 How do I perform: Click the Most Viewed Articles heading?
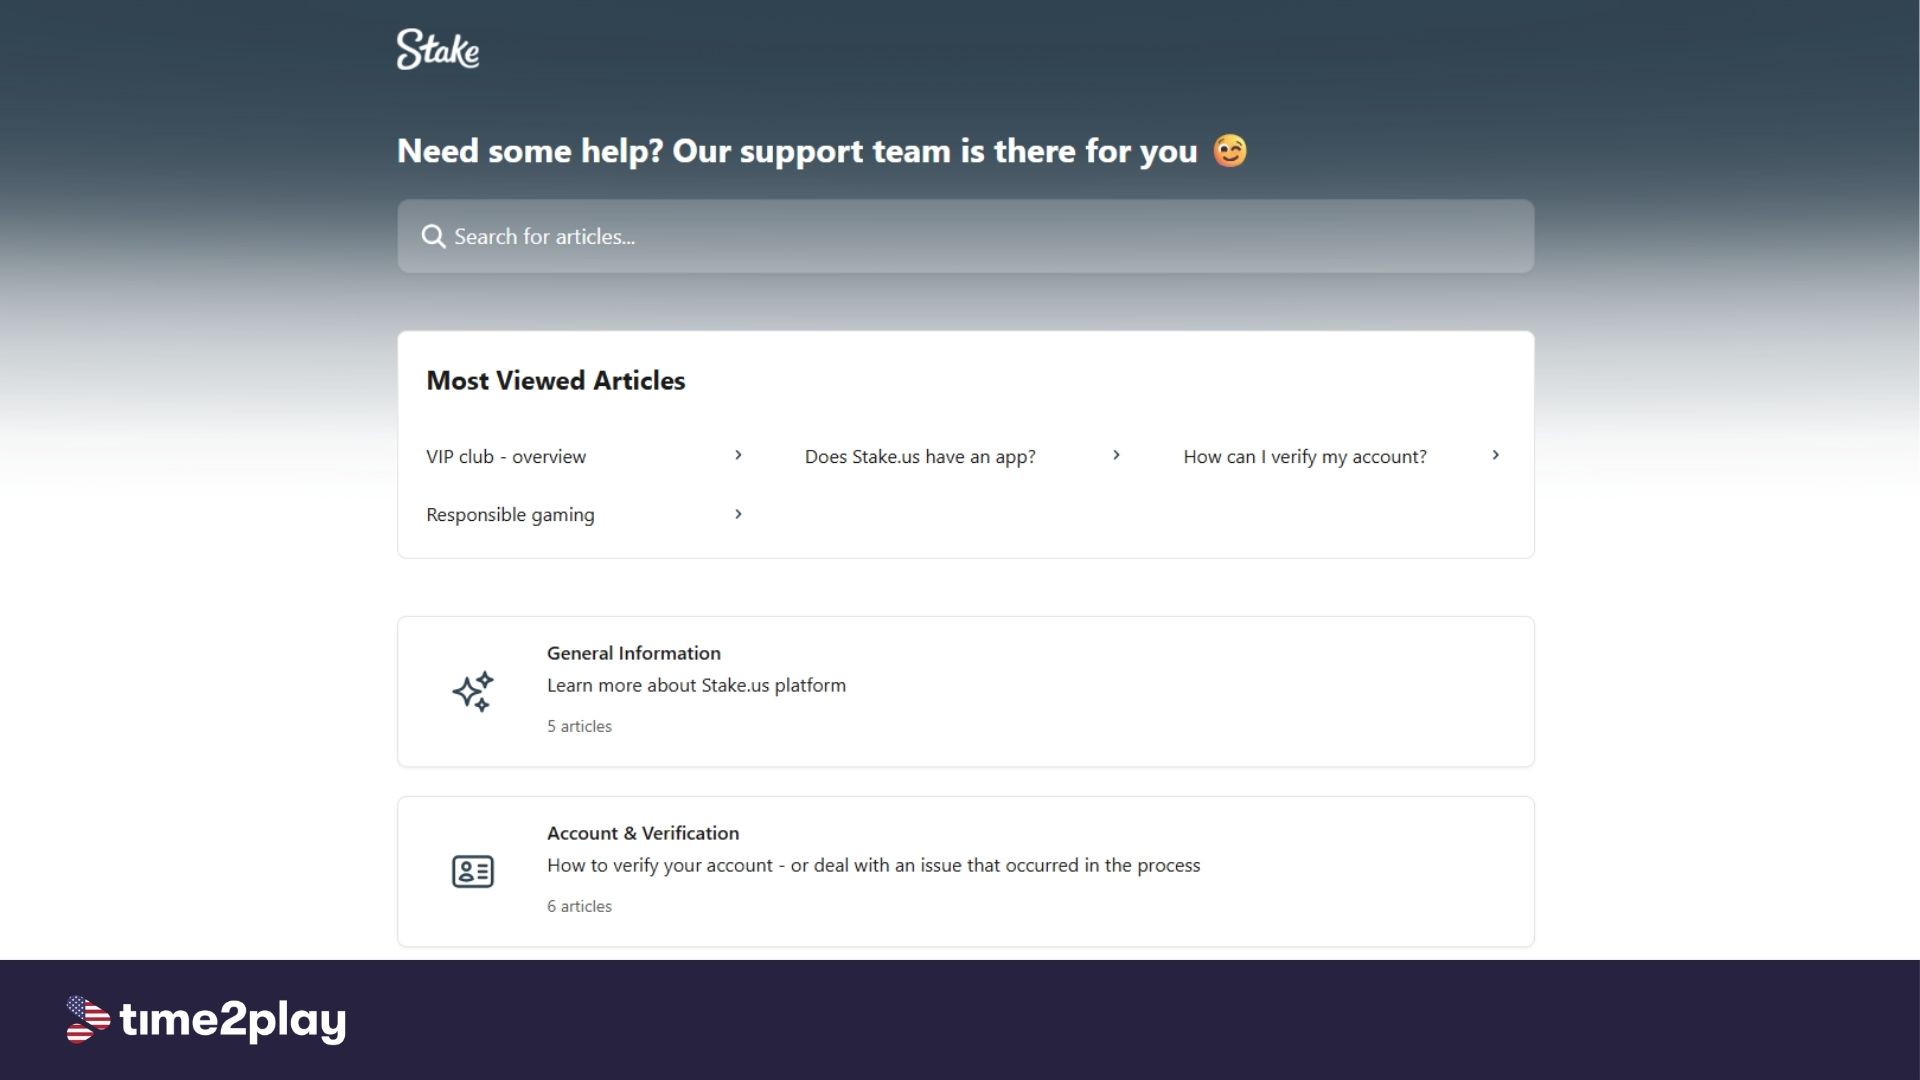(x=556, y=381)
